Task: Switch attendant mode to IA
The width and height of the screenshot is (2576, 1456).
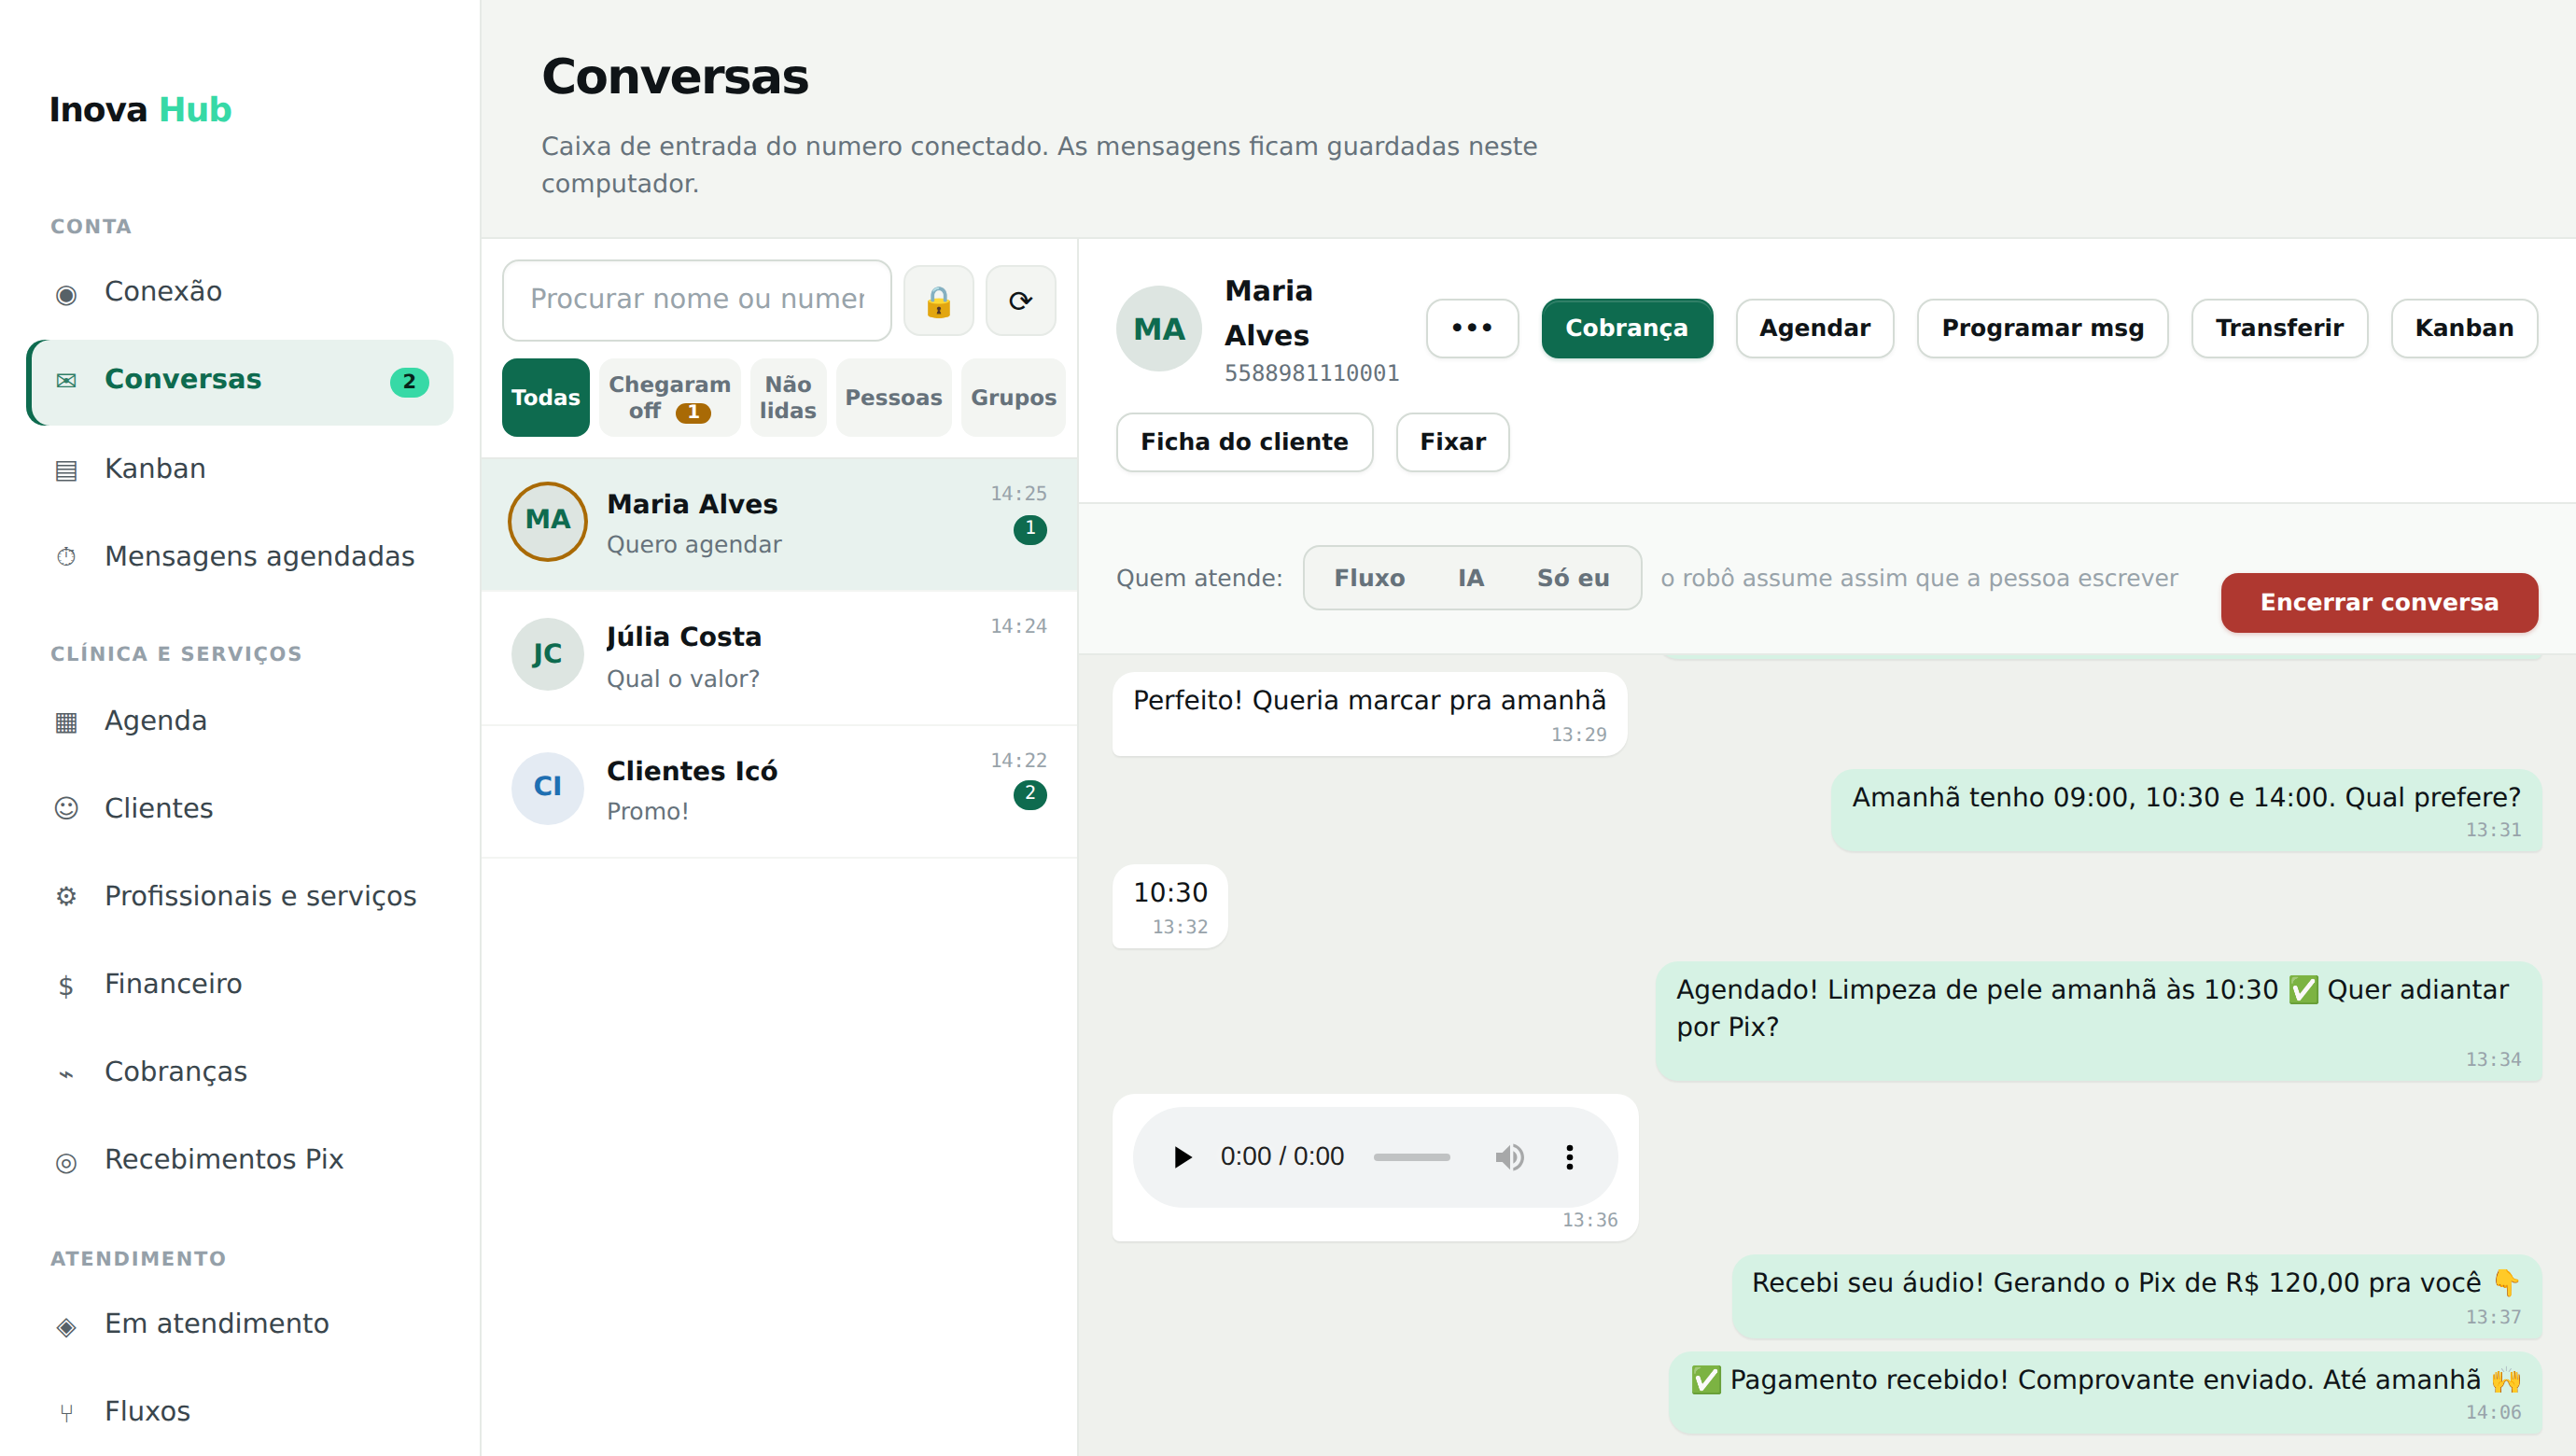Action: pyautogui.click(x=1470, y=578)
